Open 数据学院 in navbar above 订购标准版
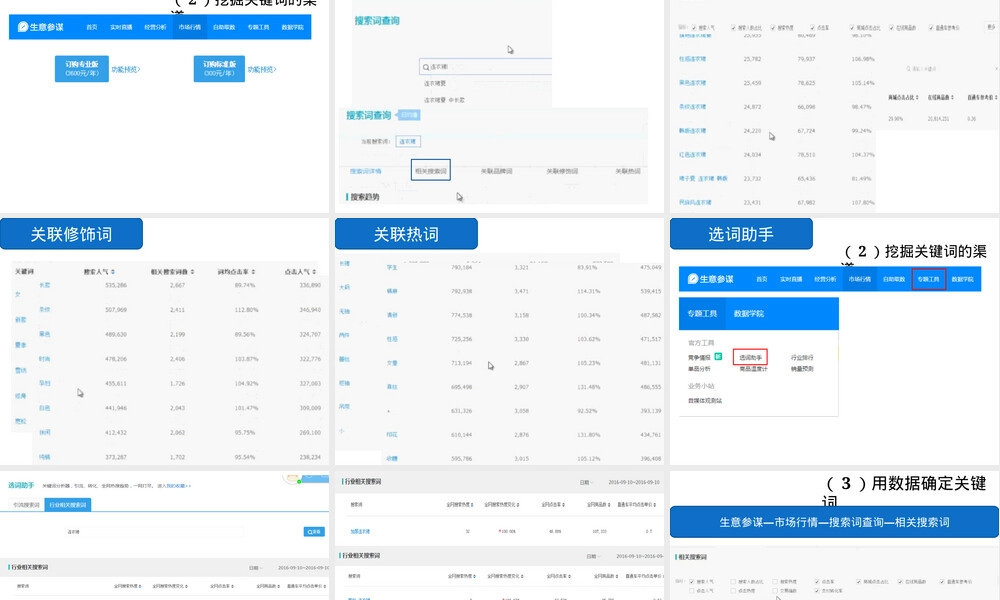Screen dimensions: 1000x600 pos(293,27)
